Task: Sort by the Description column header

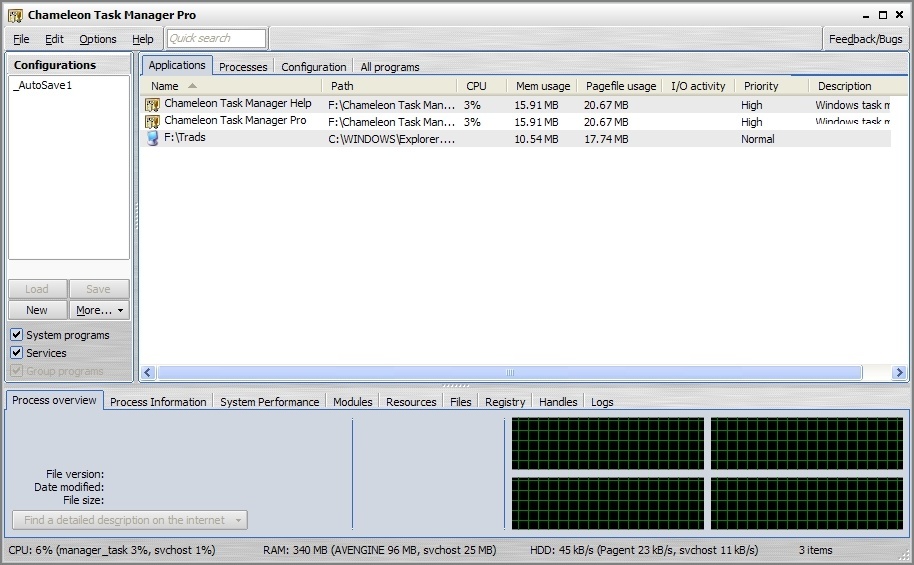Action: coord(858,86)
